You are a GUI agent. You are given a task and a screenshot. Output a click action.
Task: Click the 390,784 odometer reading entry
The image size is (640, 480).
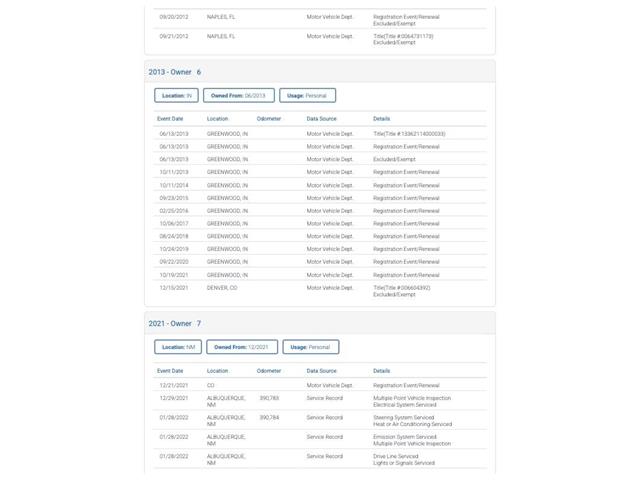coord(269,418)
